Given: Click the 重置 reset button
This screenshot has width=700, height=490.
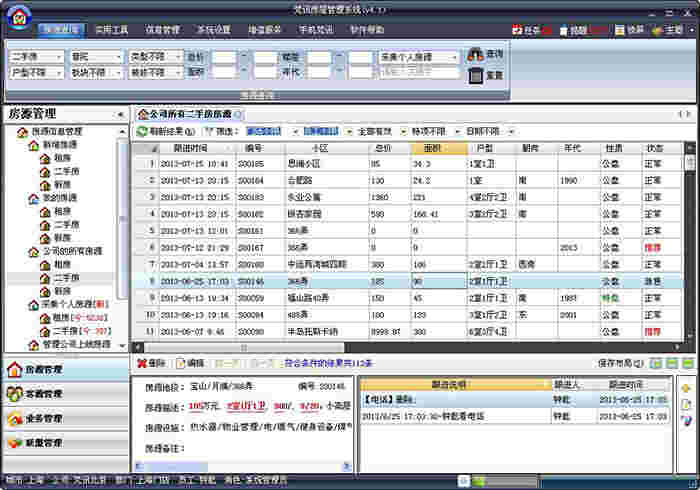Looking at the screenshot, I should [486, 75].
